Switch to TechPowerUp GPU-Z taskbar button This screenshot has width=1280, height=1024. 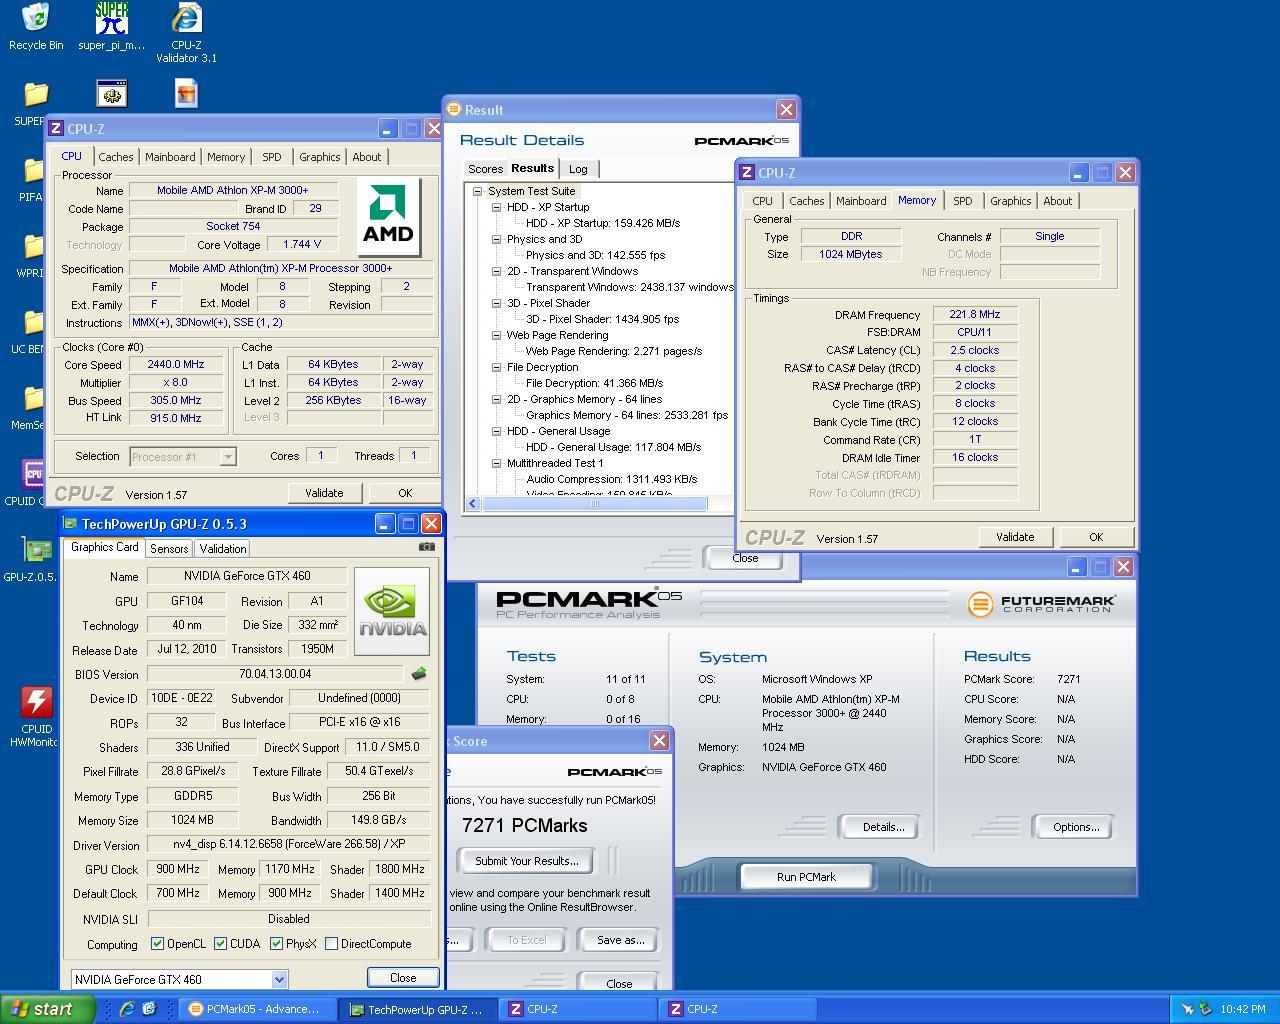(416, 1009)
